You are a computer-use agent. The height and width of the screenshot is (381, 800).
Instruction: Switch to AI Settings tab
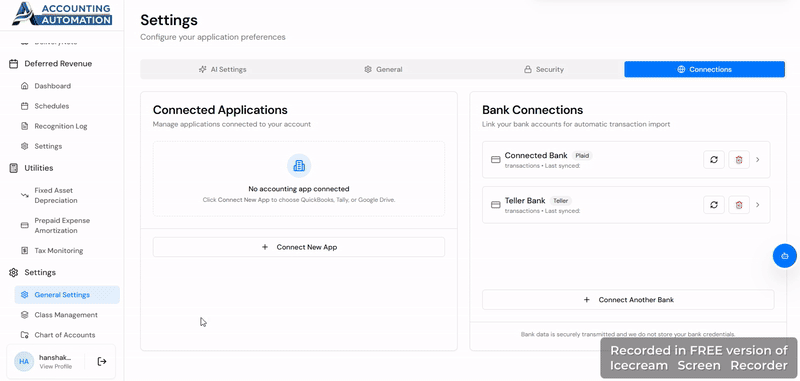point(222,69)
